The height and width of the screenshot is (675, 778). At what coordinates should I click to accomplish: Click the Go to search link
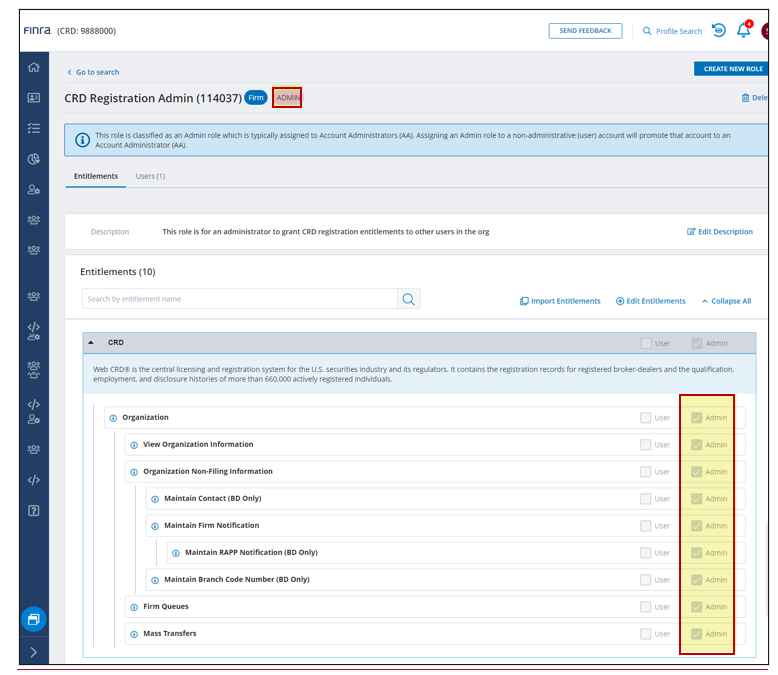coord(96,73)
